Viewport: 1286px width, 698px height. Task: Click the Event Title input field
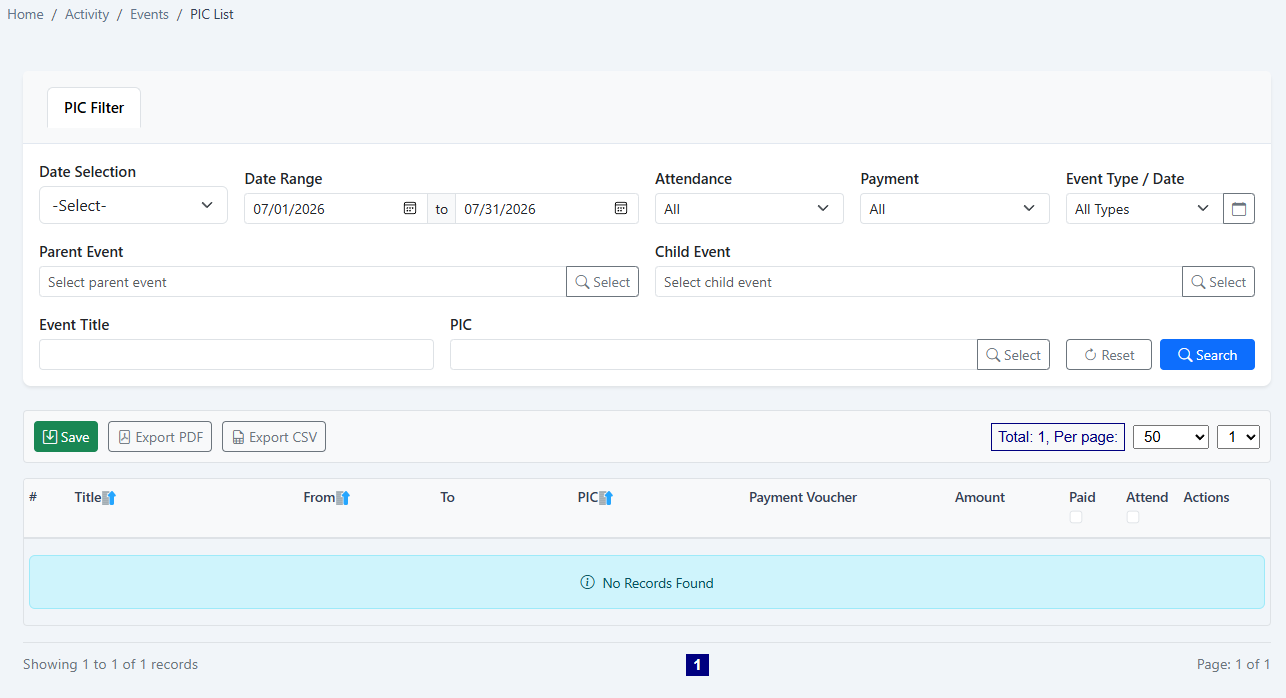click(x=236, y=355)
